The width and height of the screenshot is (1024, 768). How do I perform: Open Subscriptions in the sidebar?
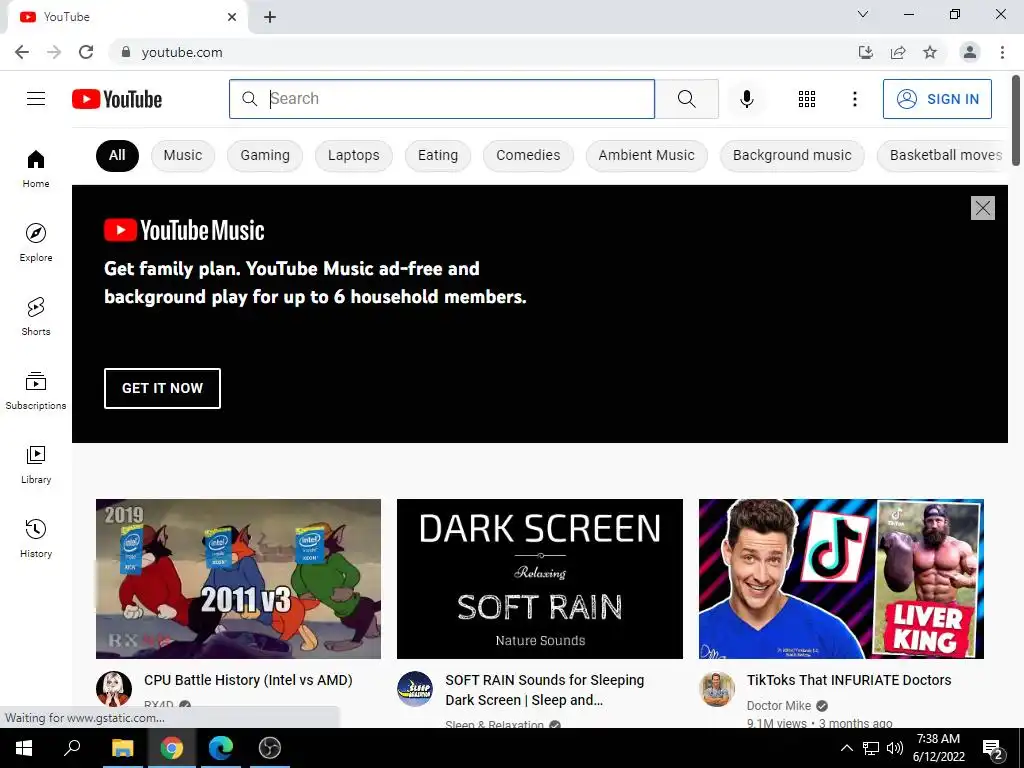pos(36,391)
